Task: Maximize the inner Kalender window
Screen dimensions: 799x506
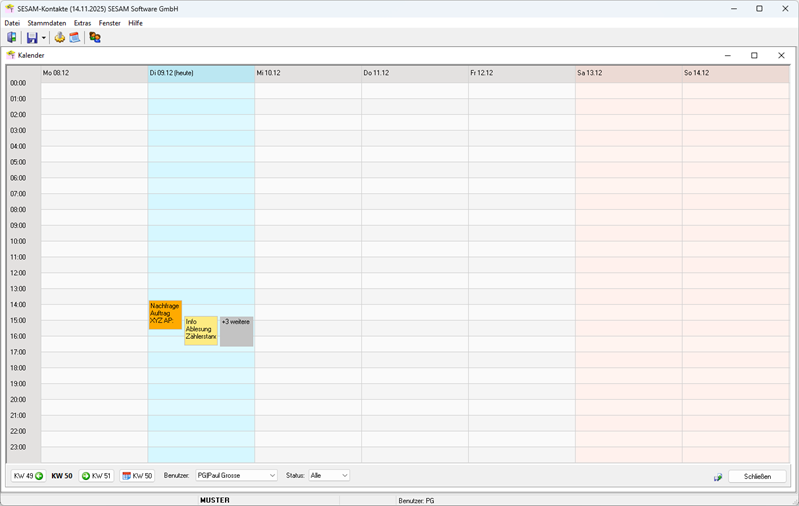Action: click(x=754, y=55)
